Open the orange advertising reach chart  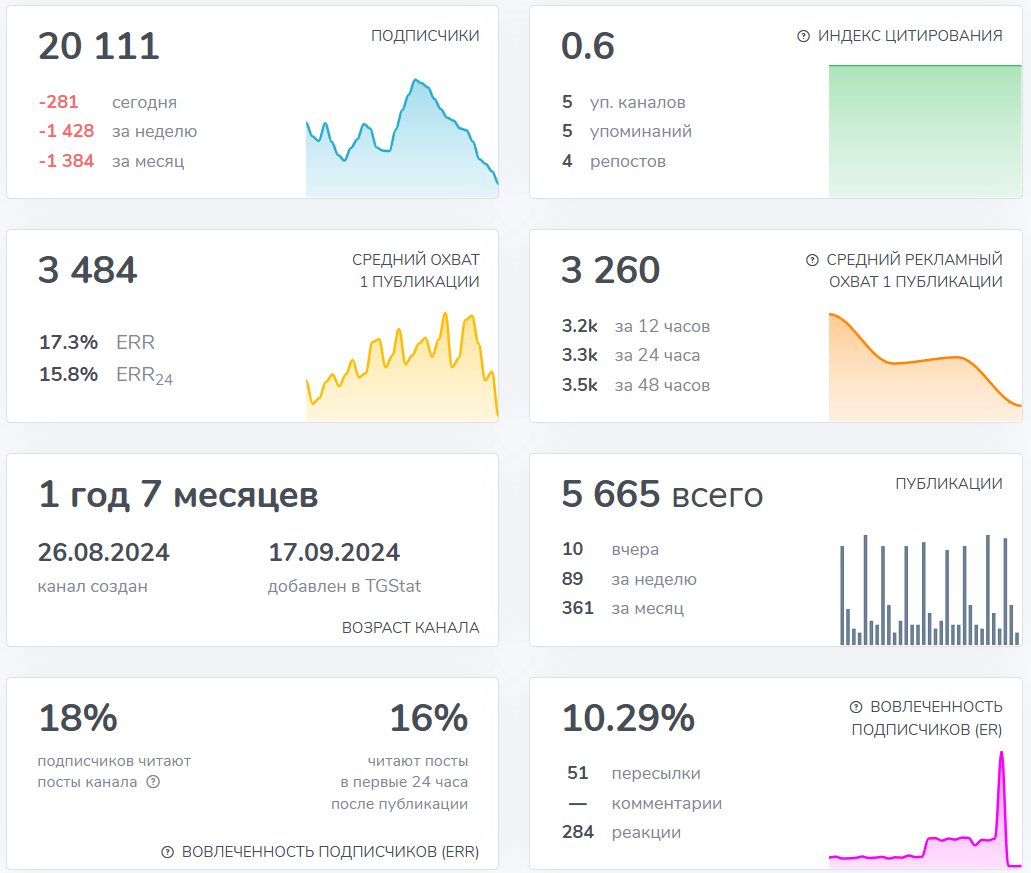point(924,367)
